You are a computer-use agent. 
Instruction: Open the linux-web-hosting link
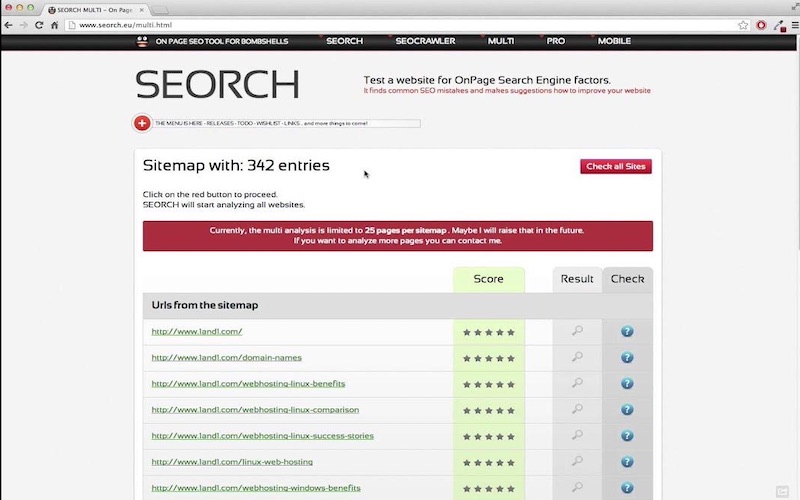click(232, 462)
